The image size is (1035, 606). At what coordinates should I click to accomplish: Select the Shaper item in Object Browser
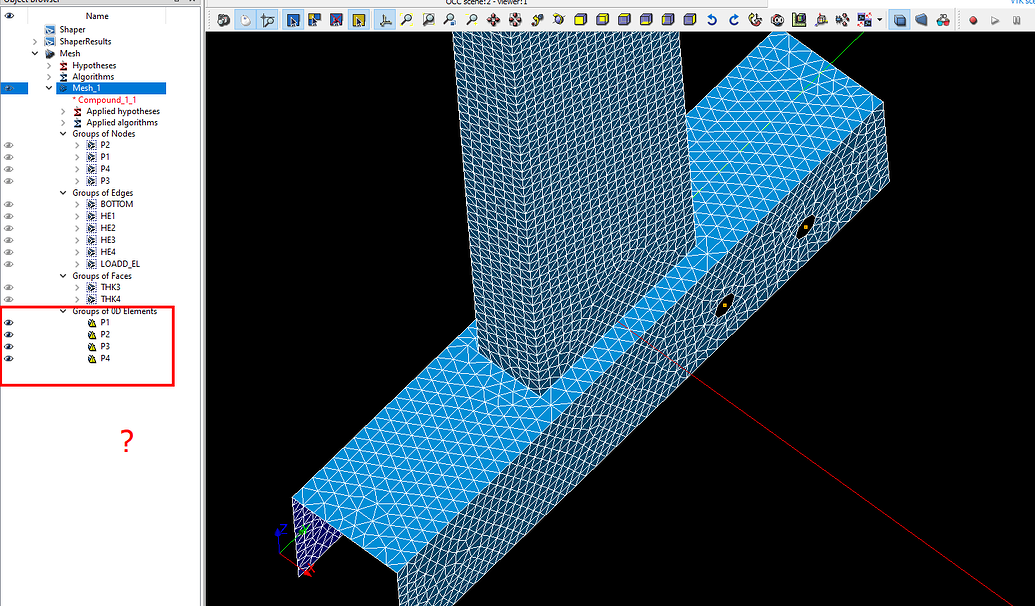point(72,30)
